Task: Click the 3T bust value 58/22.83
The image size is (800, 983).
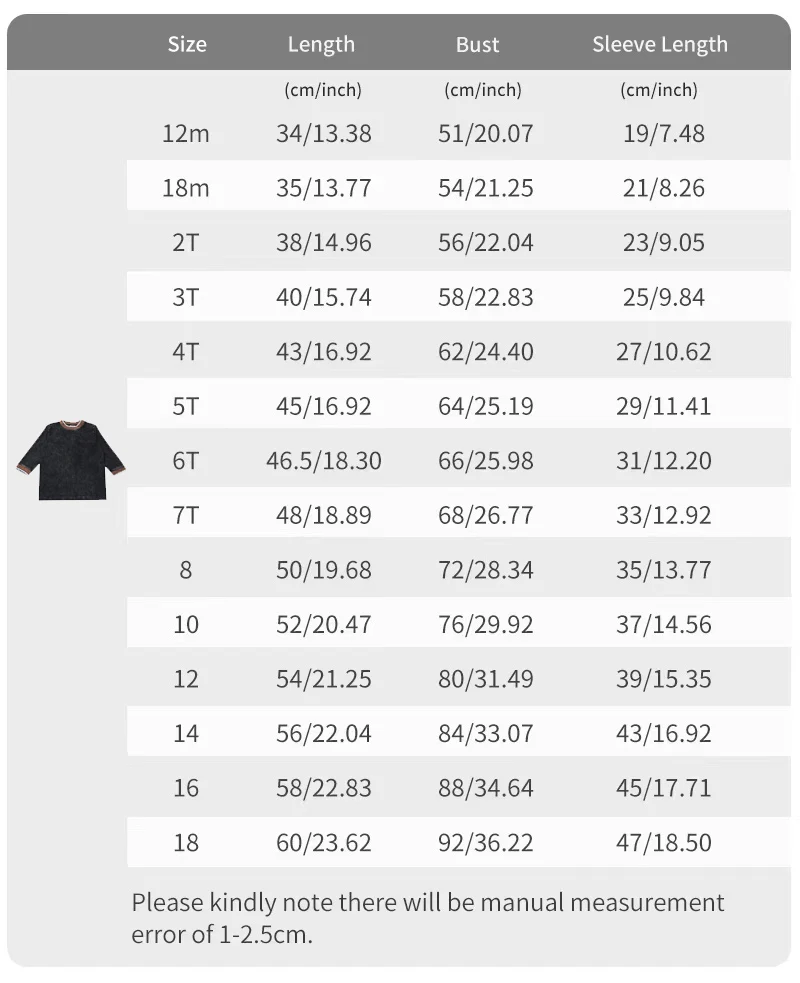Action: point(485,297)
